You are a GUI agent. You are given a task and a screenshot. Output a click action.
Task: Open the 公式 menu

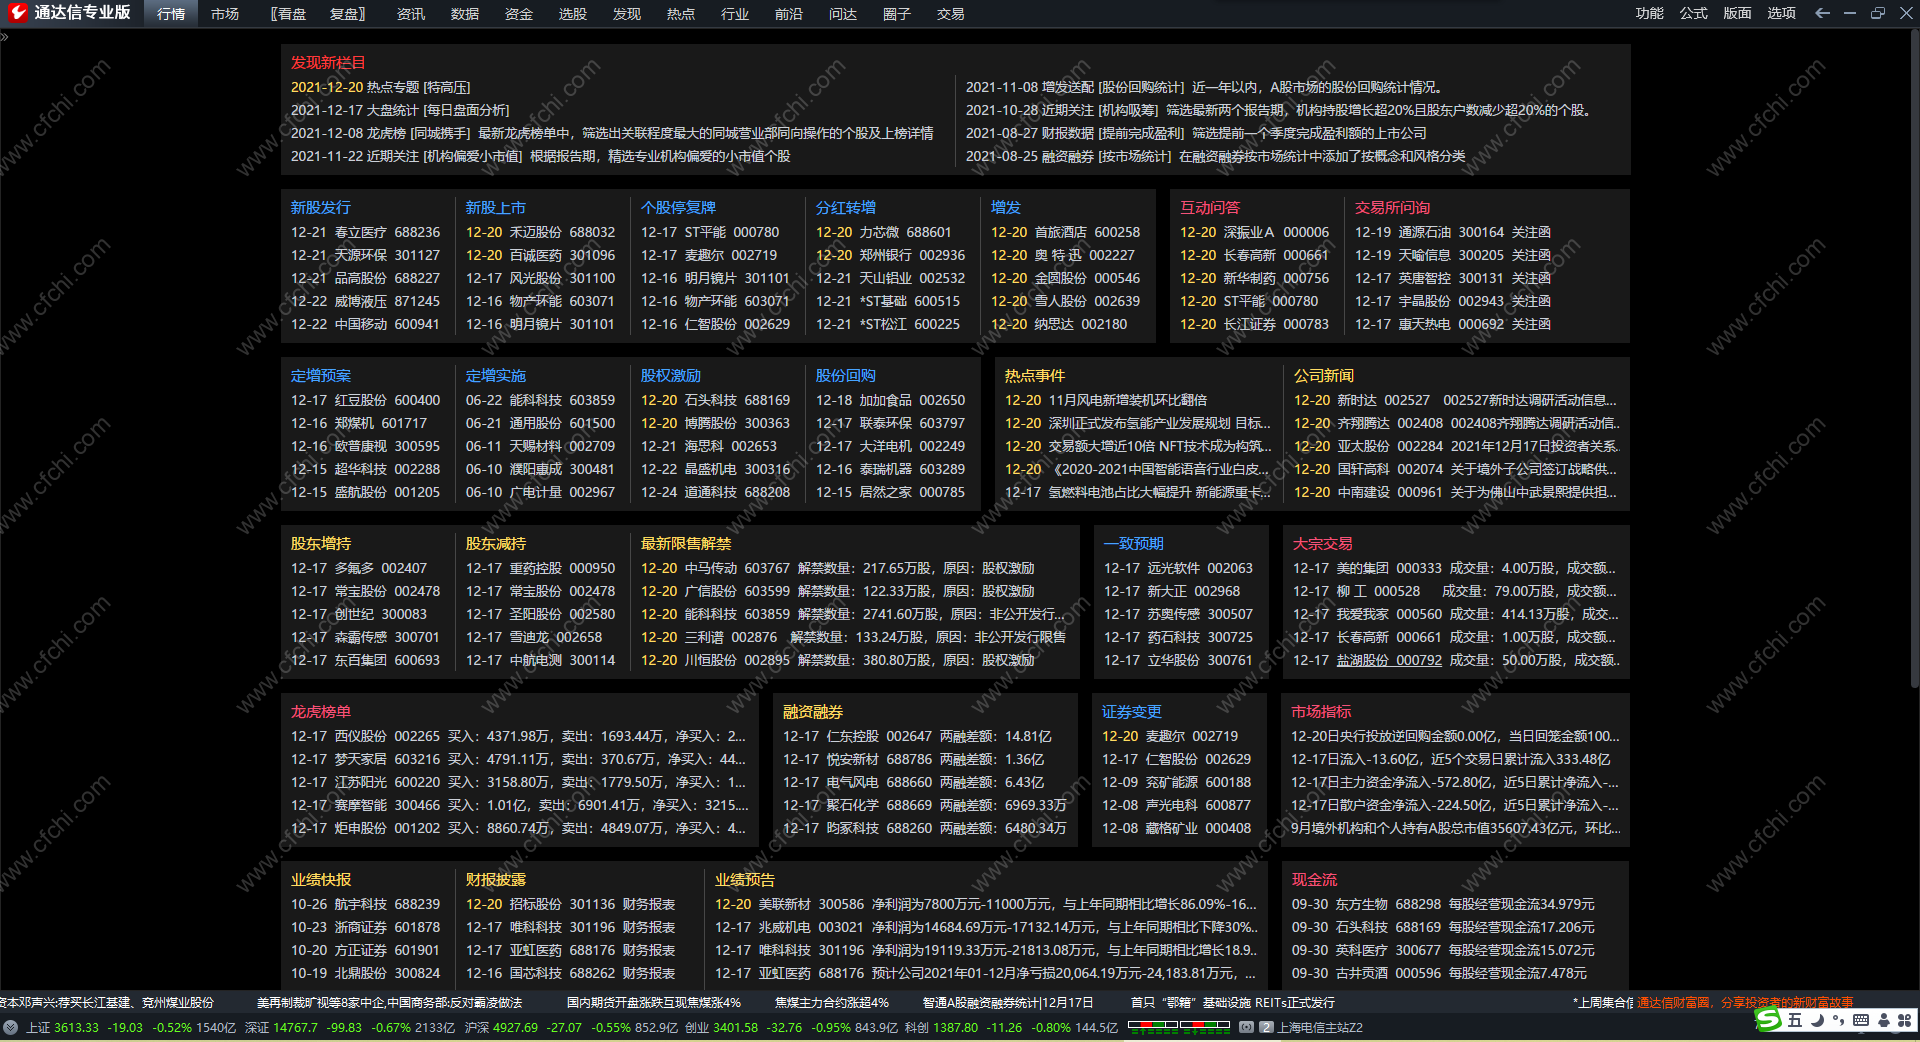point(1694,13)
